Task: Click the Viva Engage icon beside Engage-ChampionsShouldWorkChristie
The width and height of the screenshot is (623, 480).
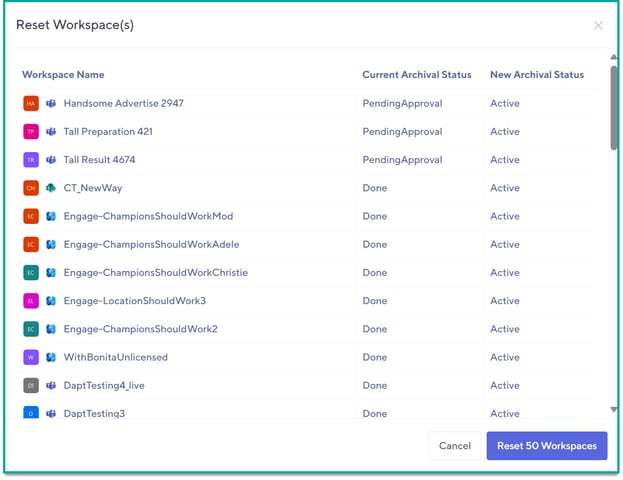Action: click(x=50, y=273)
